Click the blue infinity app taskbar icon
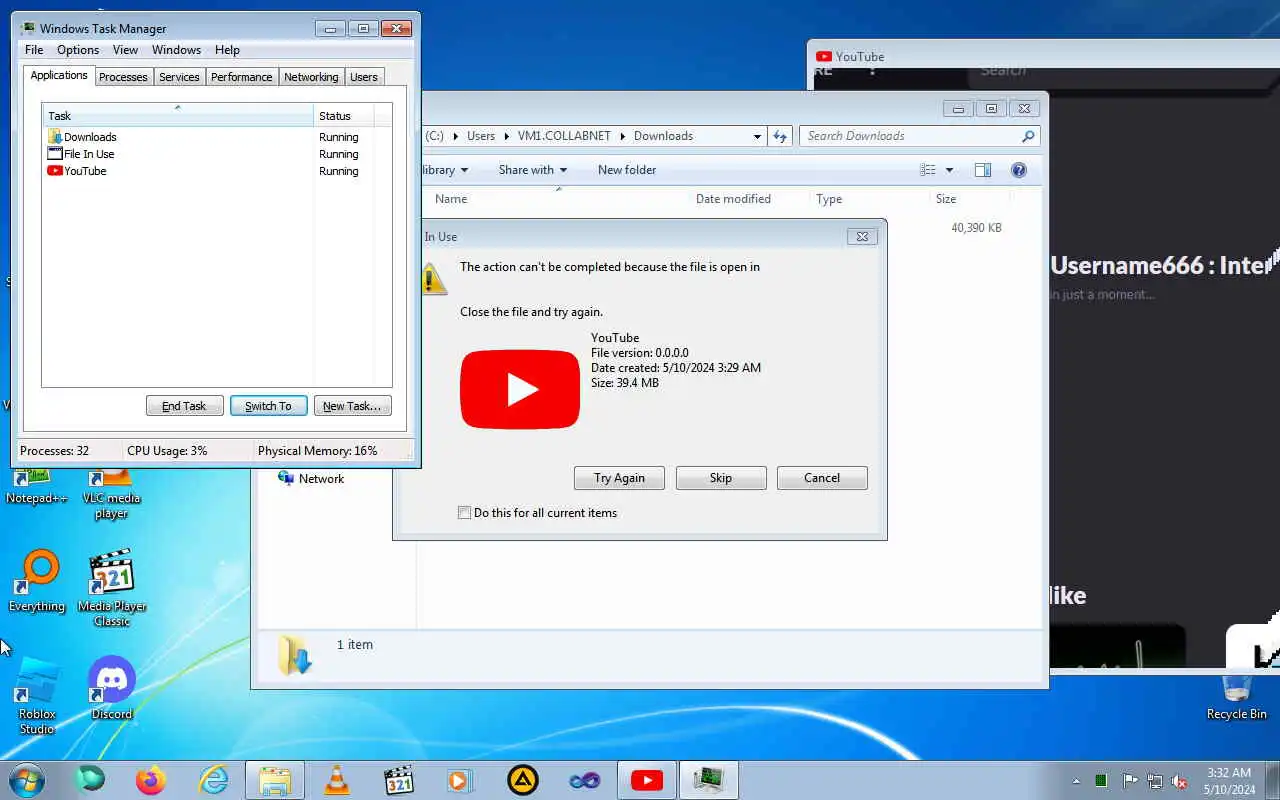This screenshot has width=1280, height=800. click(x=585, y=779)
